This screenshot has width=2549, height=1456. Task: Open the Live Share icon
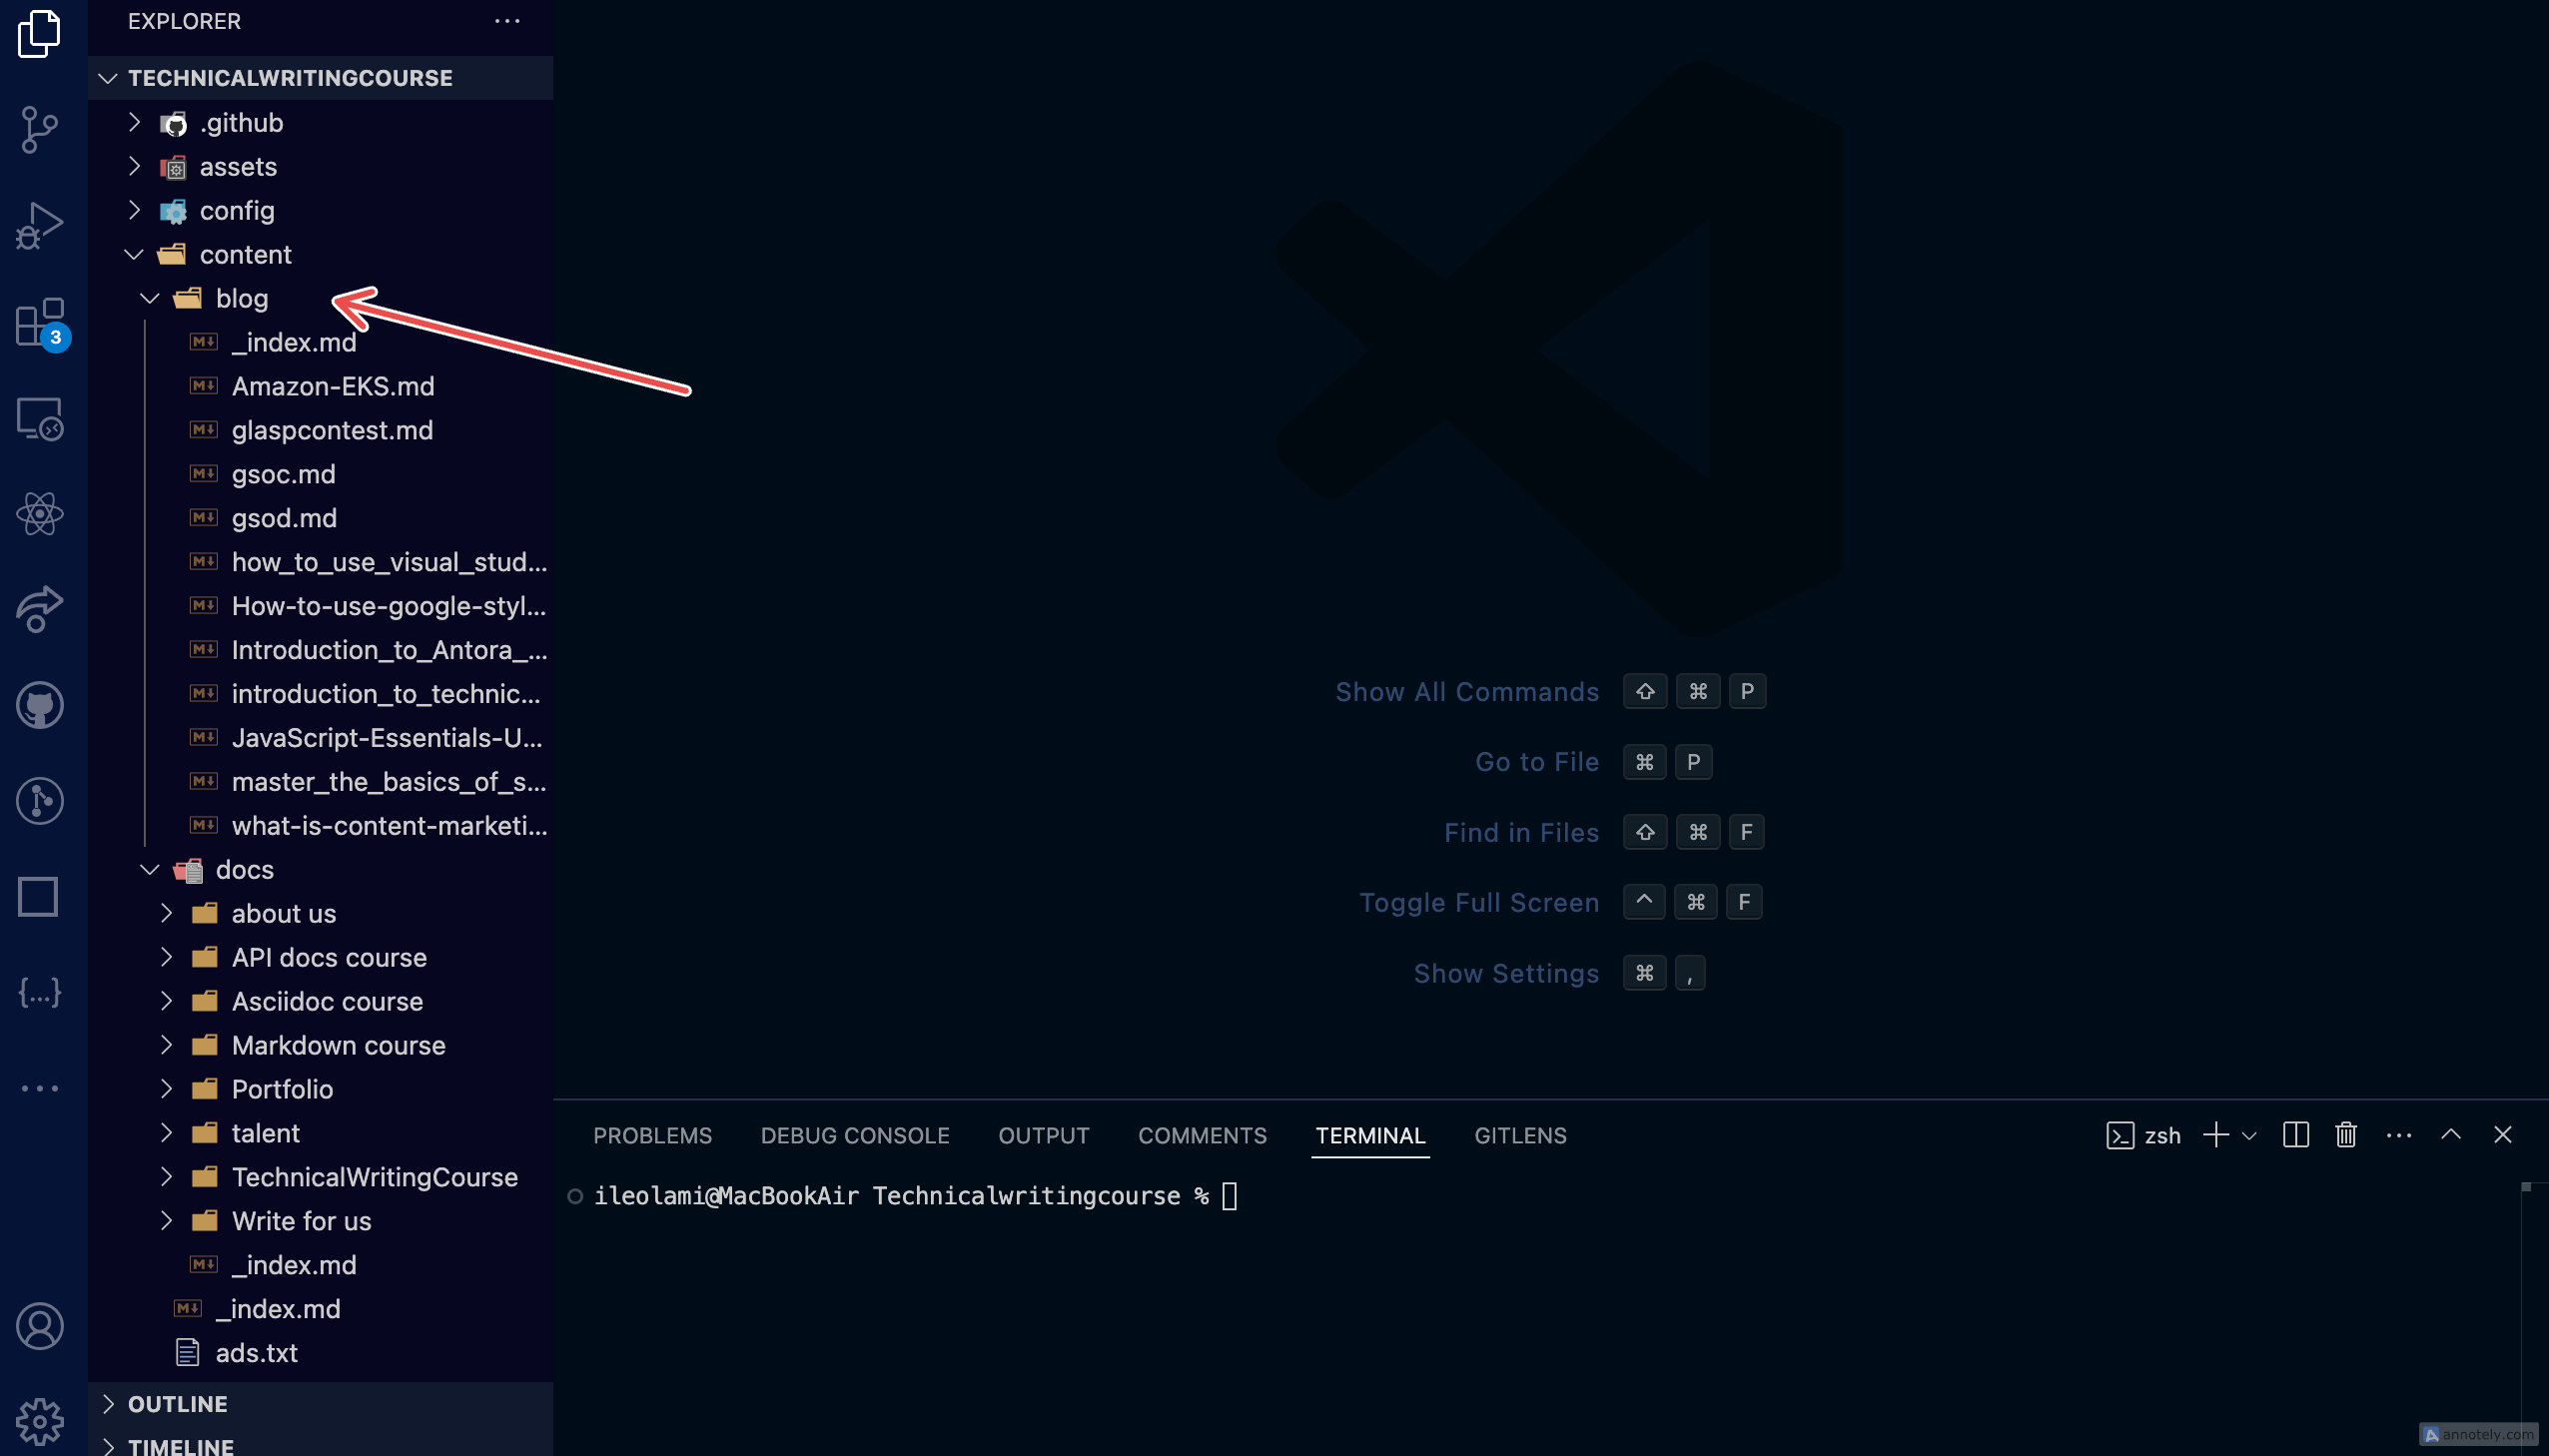(39, 609)
